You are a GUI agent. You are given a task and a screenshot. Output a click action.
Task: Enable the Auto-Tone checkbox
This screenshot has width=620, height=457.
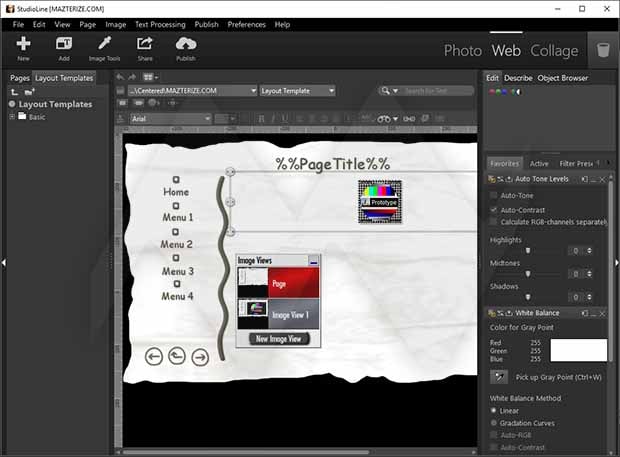(493, 195)
